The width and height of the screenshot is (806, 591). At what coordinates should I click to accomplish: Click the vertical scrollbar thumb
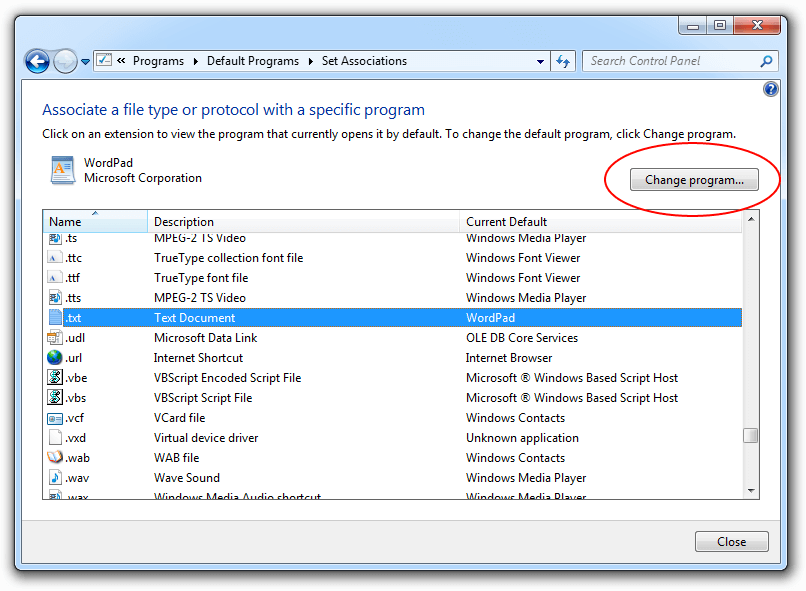751,435
